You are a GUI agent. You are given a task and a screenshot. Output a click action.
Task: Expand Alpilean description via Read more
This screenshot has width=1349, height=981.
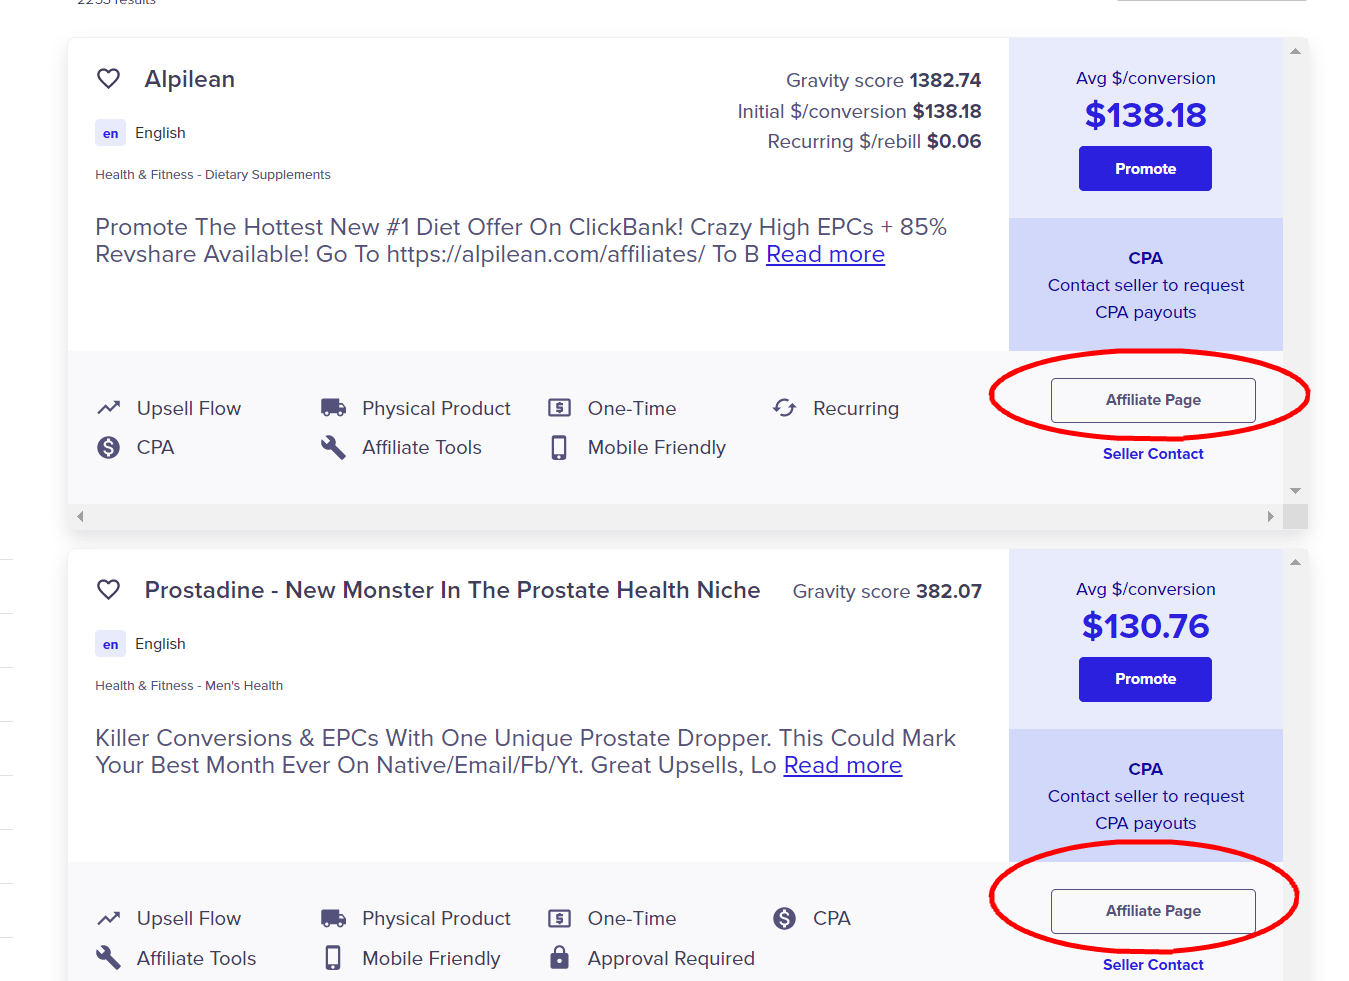(x=825, y=254)
